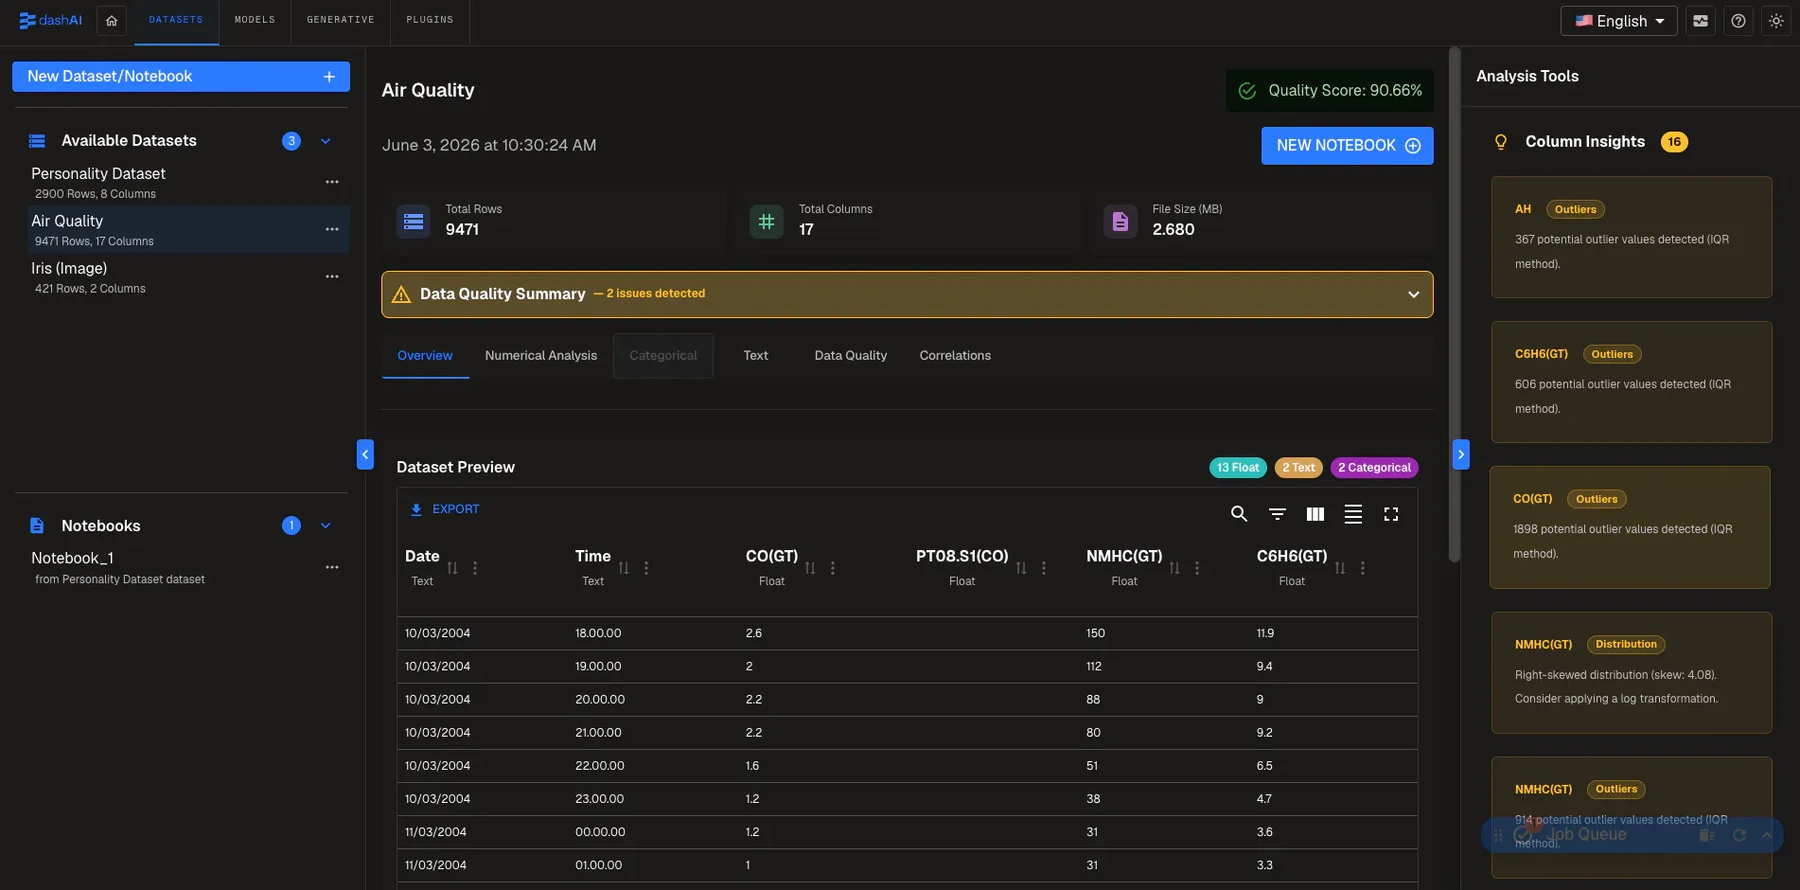Open the Generative tab

pyautogui.click(x=341, y=21)
